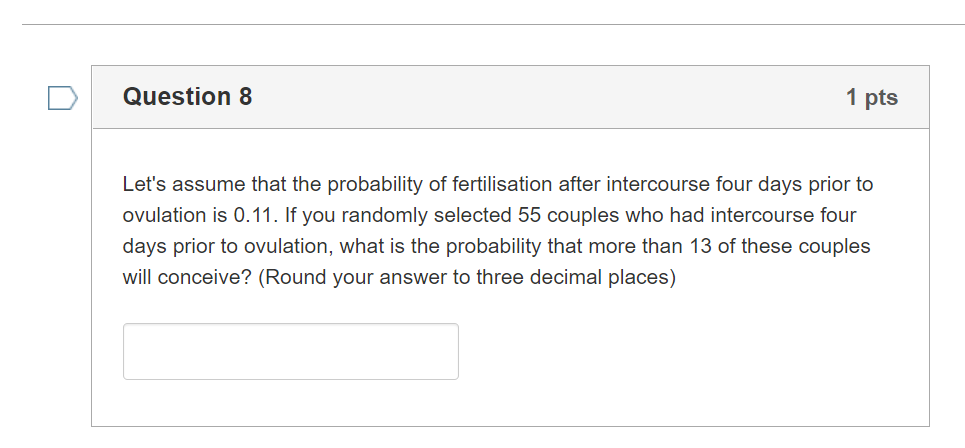Click the 1 pts label
Viewport: 965px width, 448px height.
(x=871, y=97)
